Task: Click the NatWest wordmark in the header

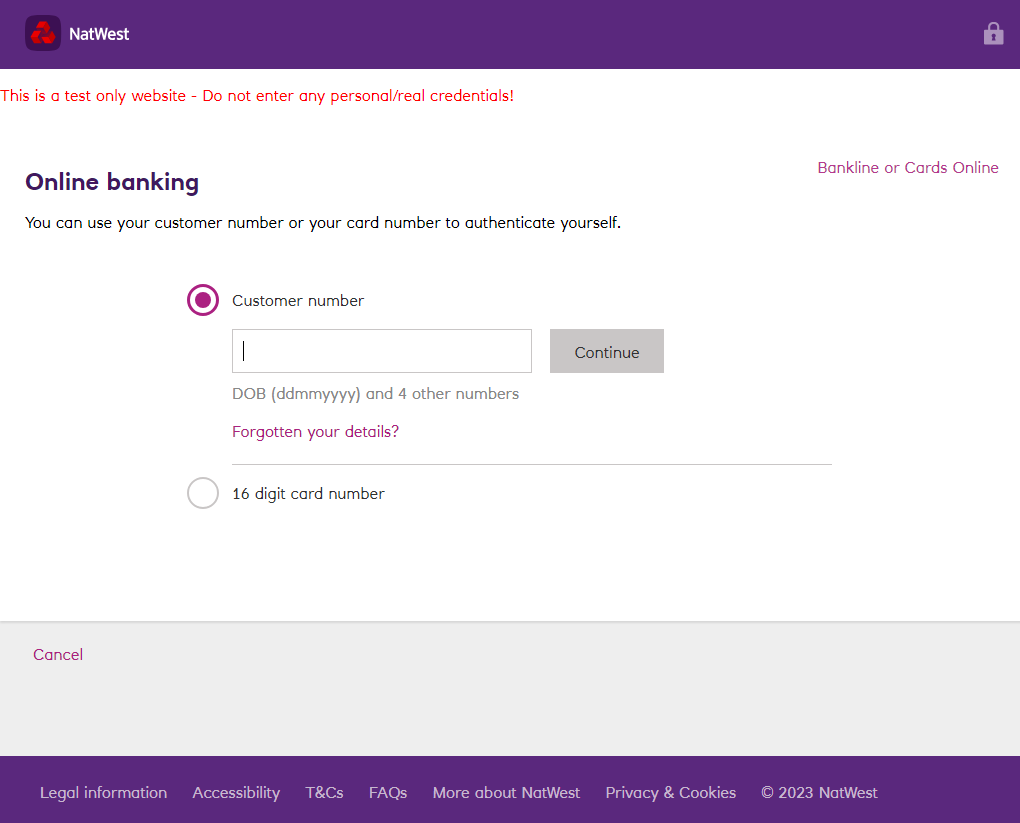Action: (99, 34)
